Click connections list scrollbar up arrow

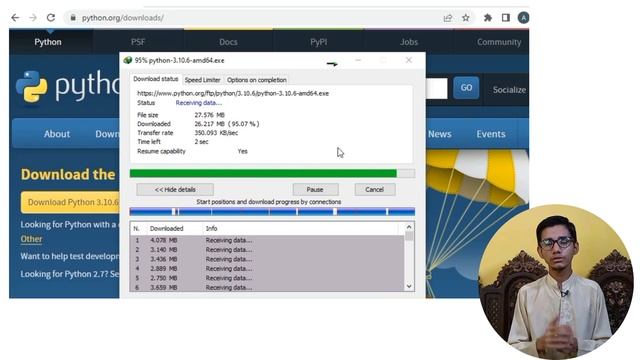pos(409,227)
